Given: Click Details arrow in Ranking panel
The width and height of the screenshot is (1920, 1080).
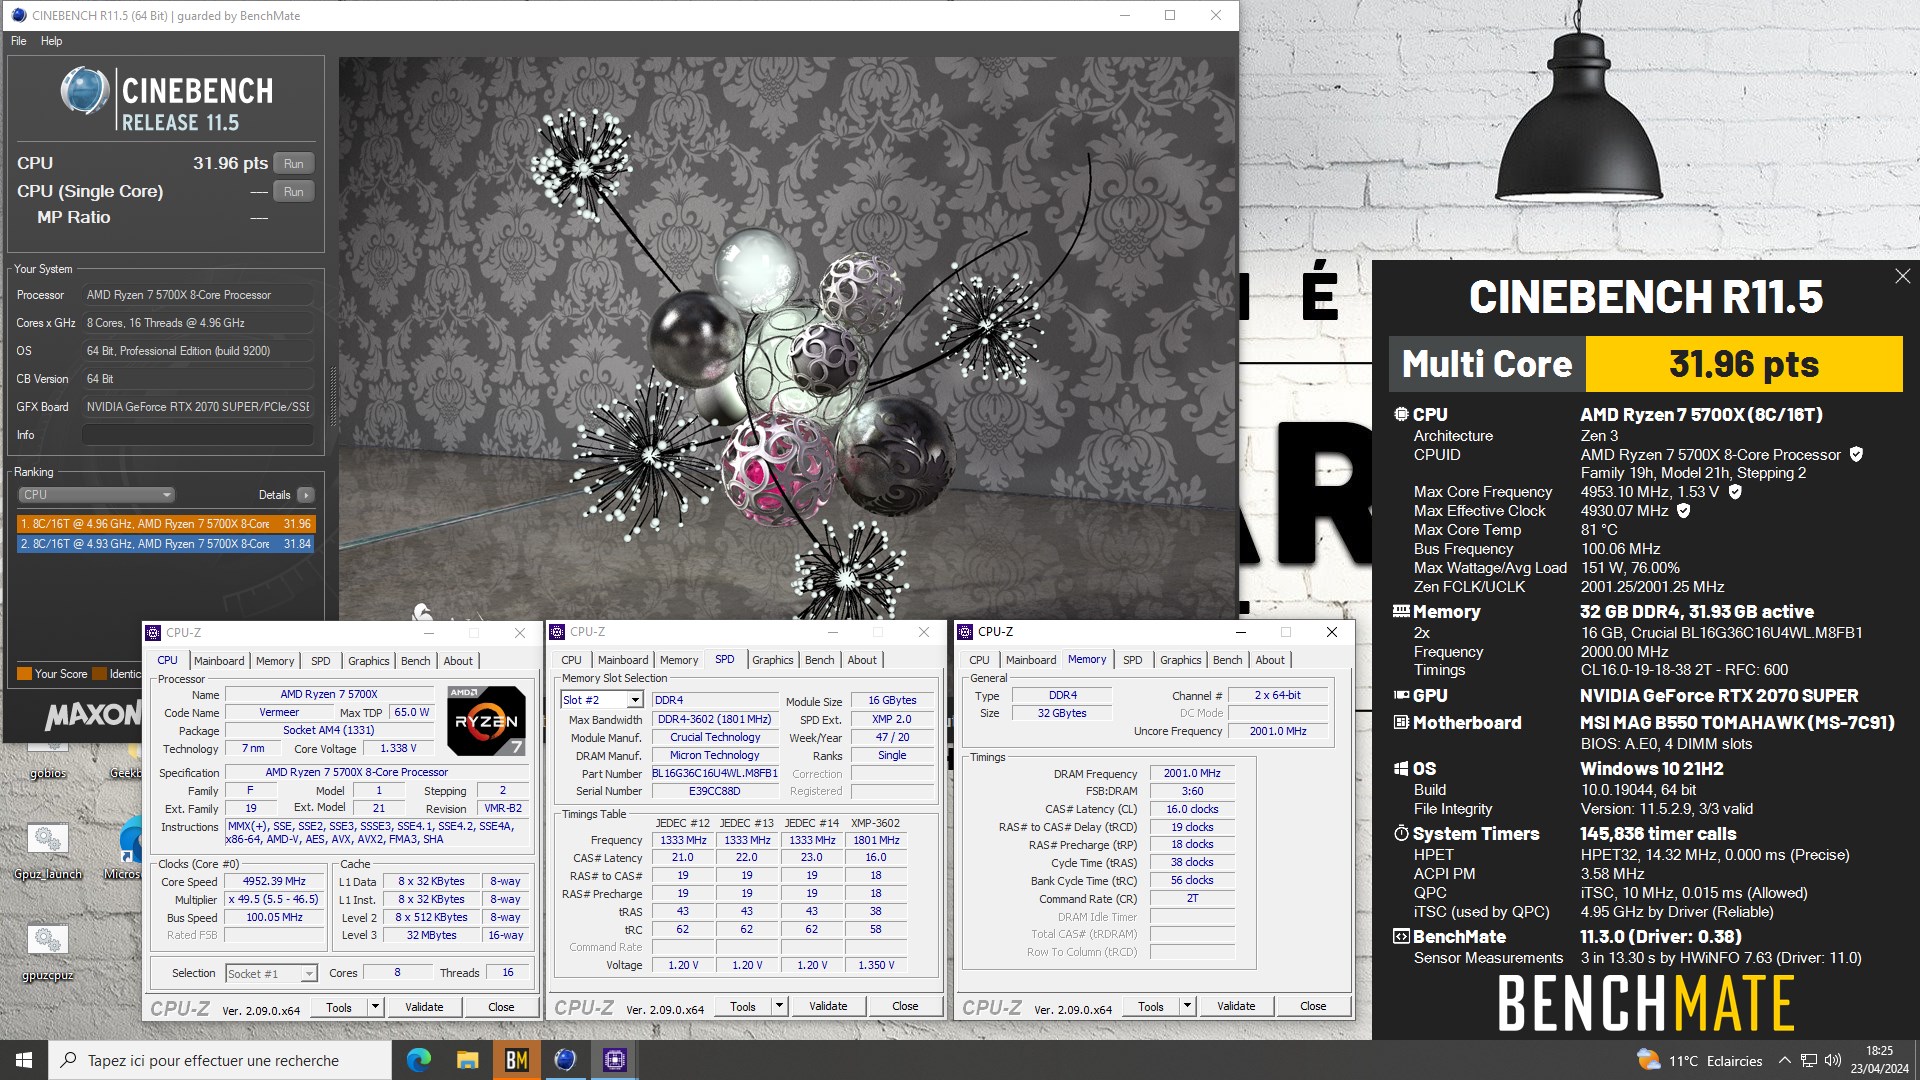Looking at the screenshot, I should pyautogui.click(x=306, y=495).
